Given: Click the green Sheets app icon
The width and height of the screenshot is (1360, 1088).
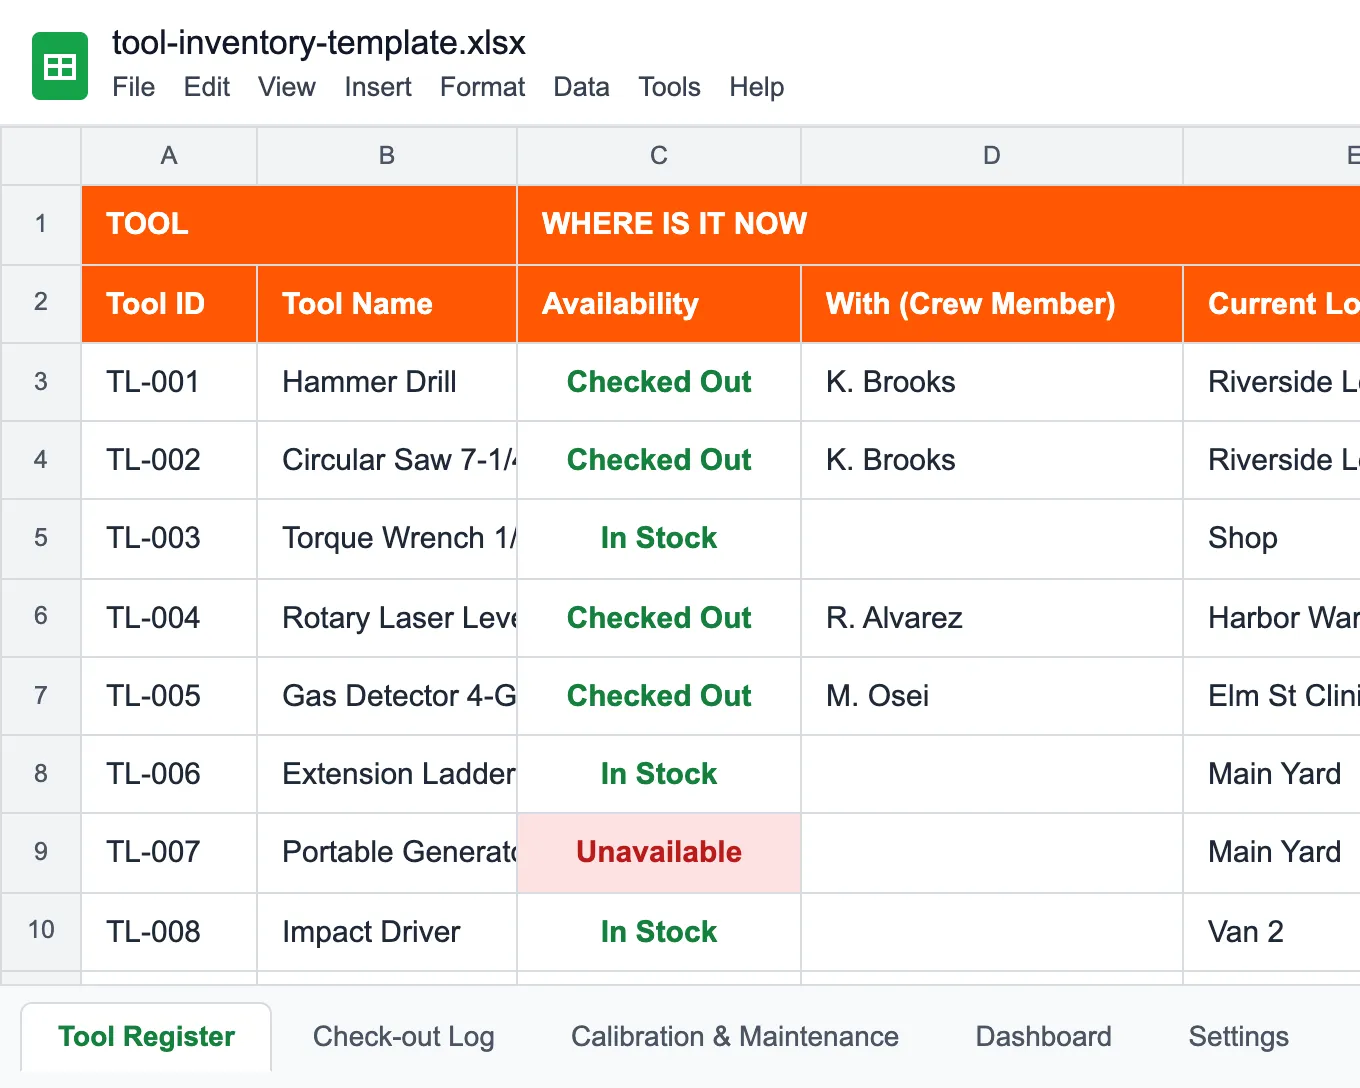Looking at the screenshot, I should tap(60, 66).
